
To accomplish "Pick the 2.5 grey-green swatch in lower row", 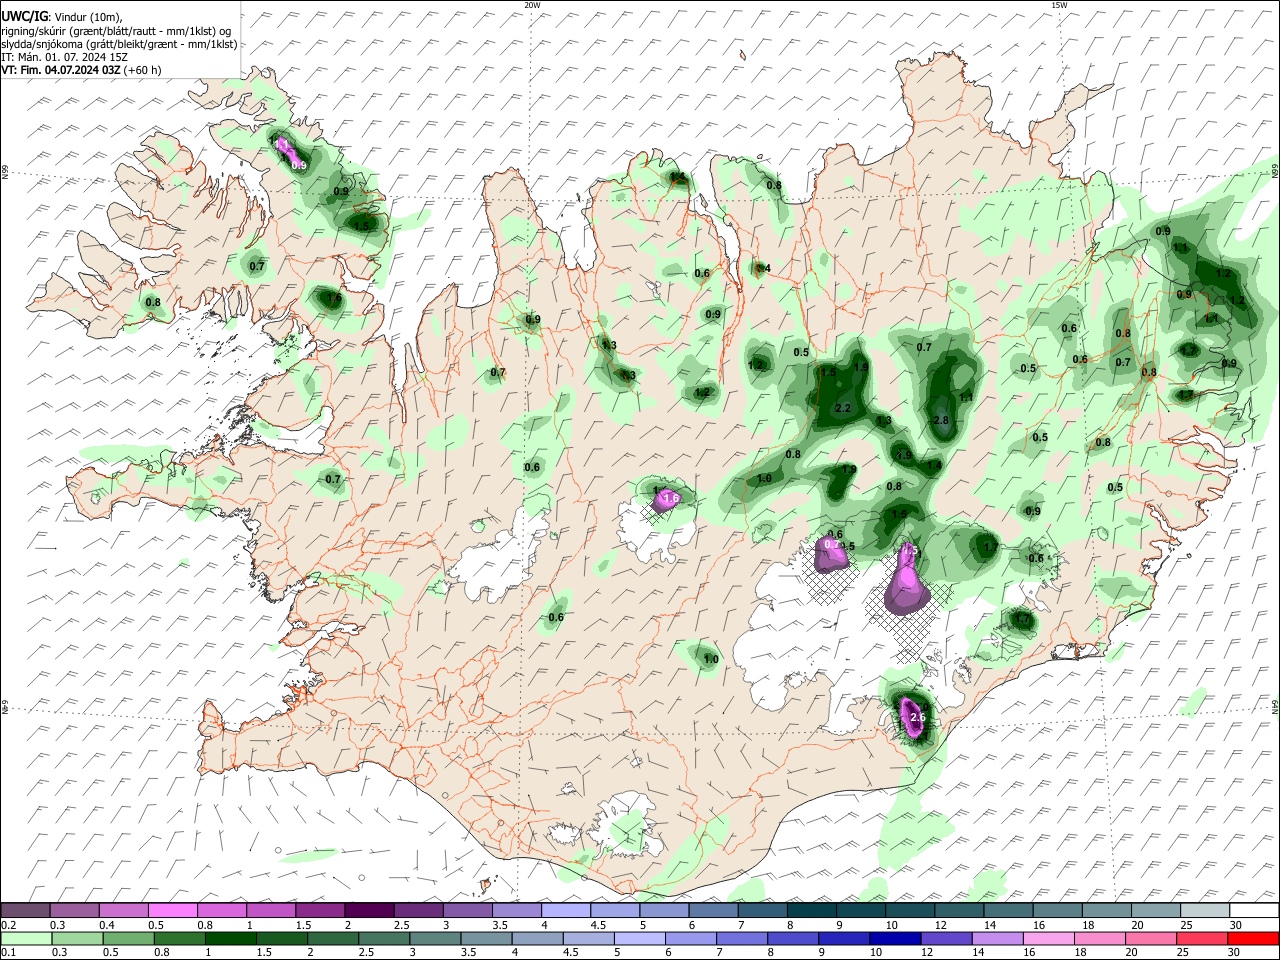I will 381,938.
